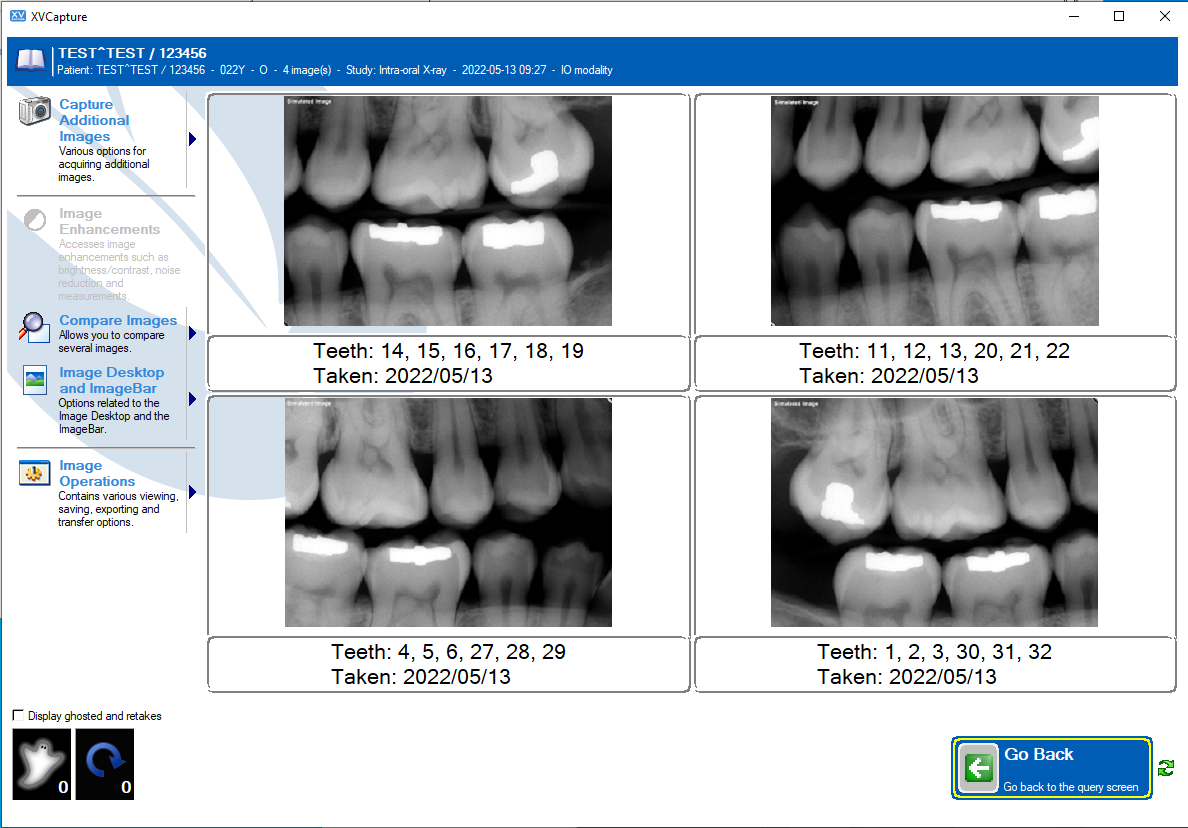The height and width of the screenshot is (828, 1188).
Task: Open the Compare Images menu entry
Action: 118,320
